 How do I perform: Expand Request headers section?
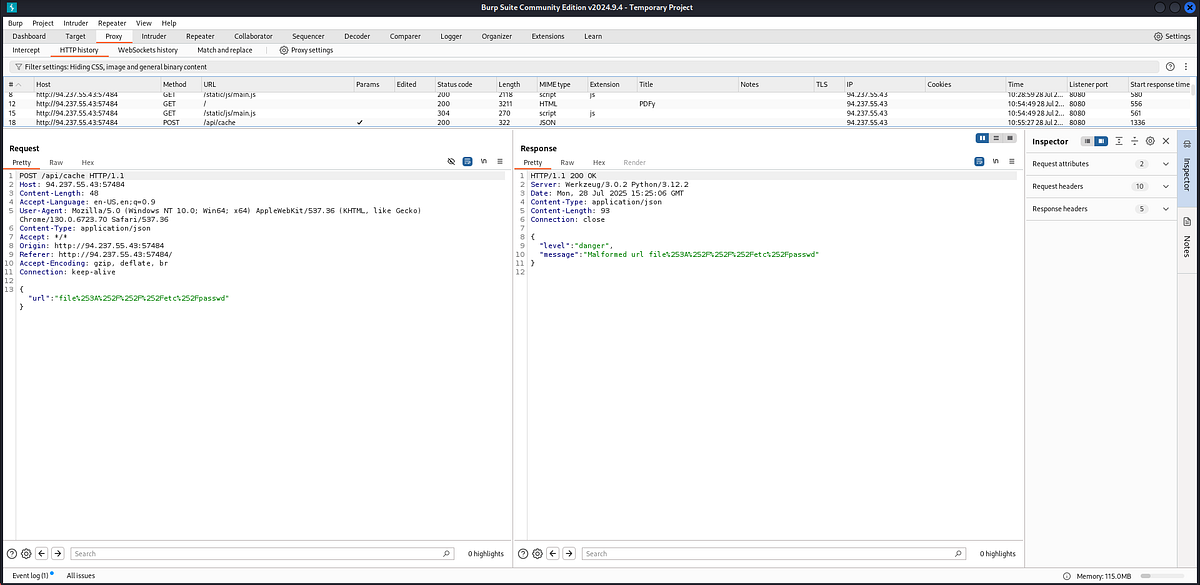point(1099,186)
